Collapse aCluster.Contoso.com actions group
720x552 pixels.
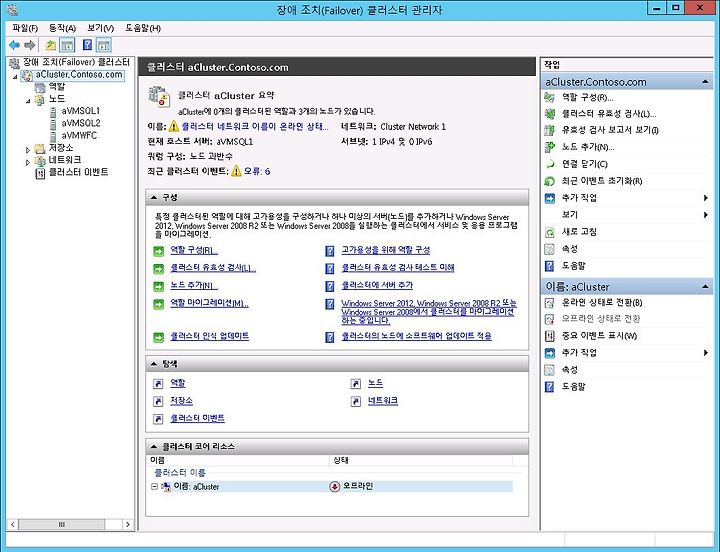[705, 82]
